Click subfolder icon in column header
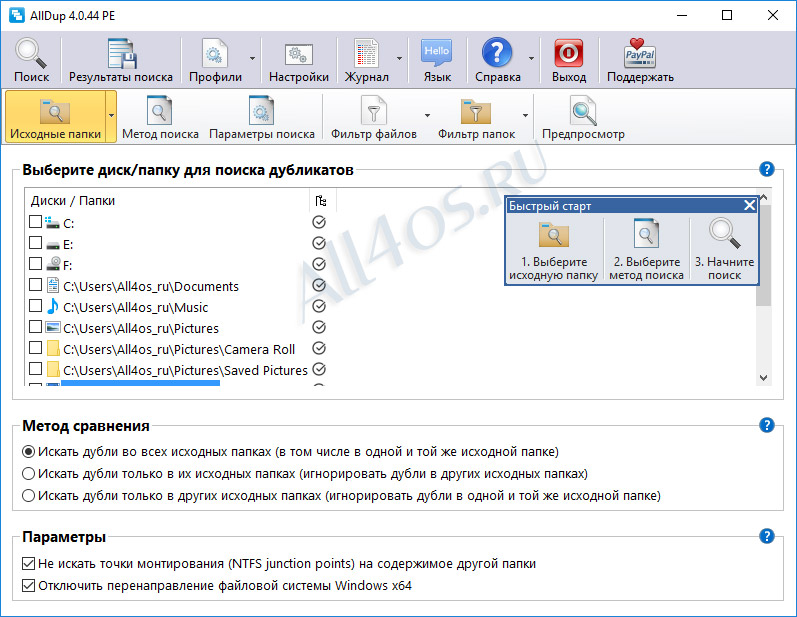The image size is (797, 617). 321,201
